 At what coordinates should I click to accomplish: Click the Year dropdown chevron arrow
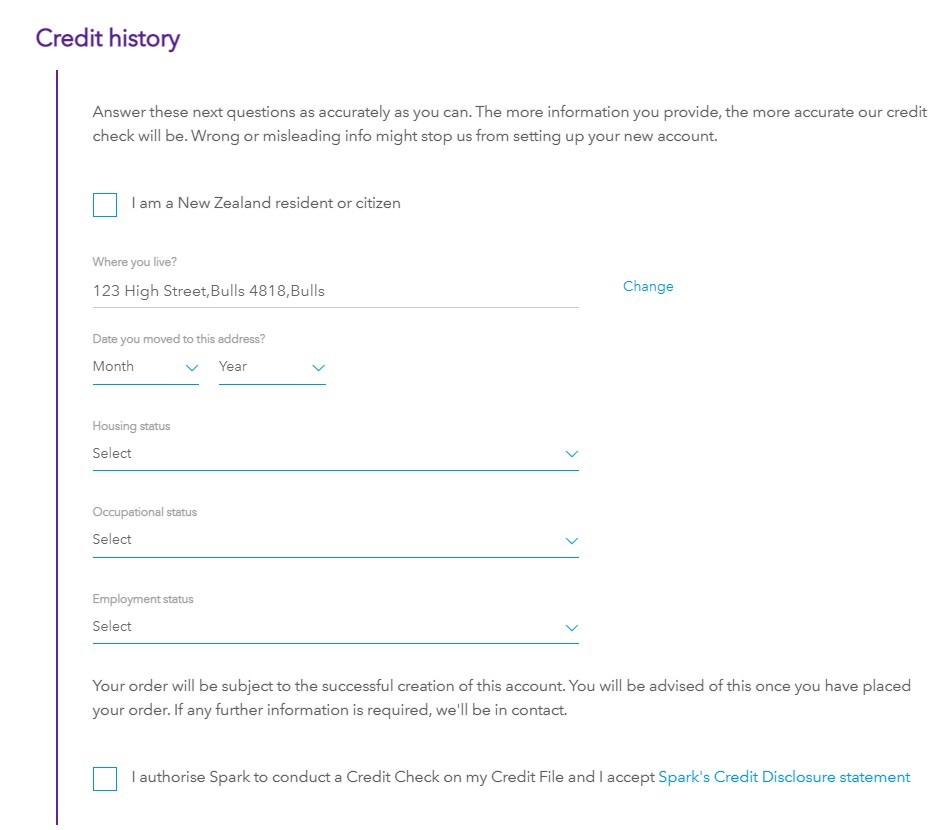[318, 368]
